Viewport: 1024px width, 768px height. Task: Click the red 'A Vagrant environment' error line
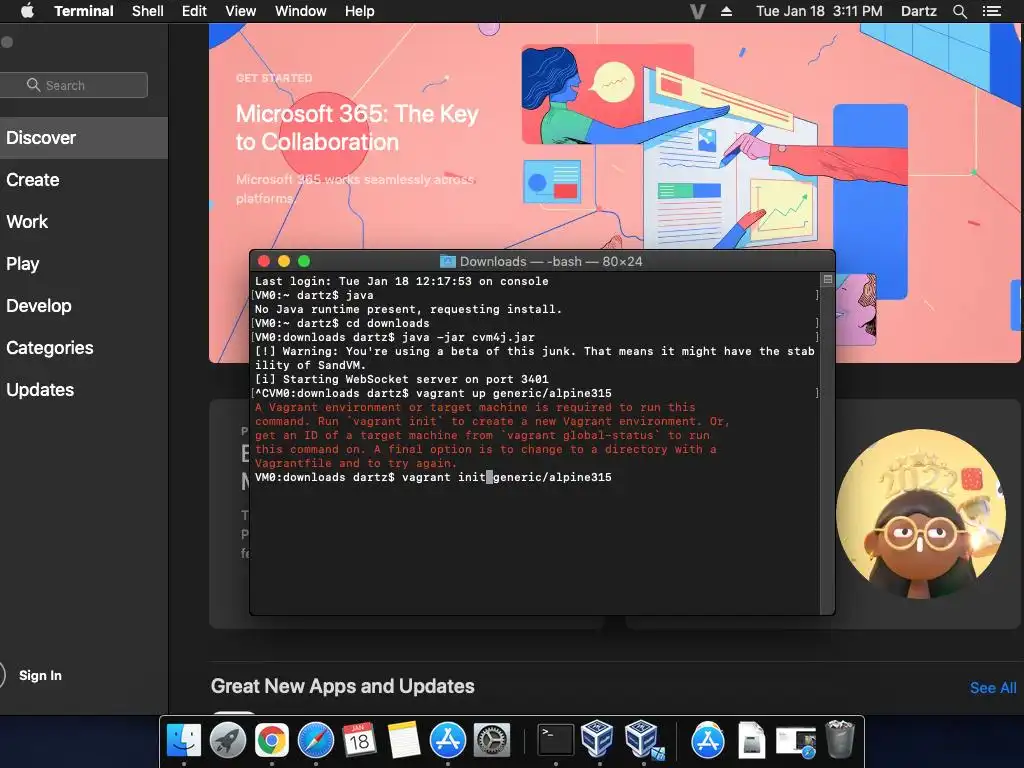475,408
